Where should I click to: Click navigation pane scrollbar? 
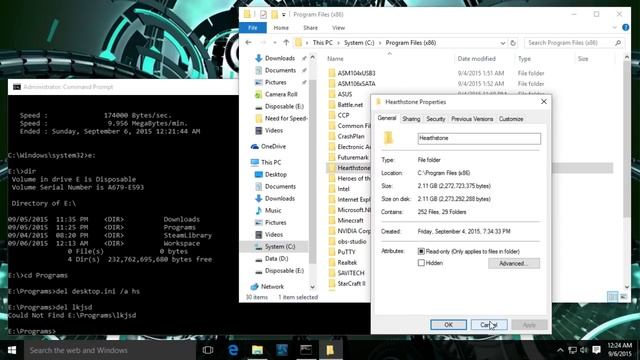point(313,171)
